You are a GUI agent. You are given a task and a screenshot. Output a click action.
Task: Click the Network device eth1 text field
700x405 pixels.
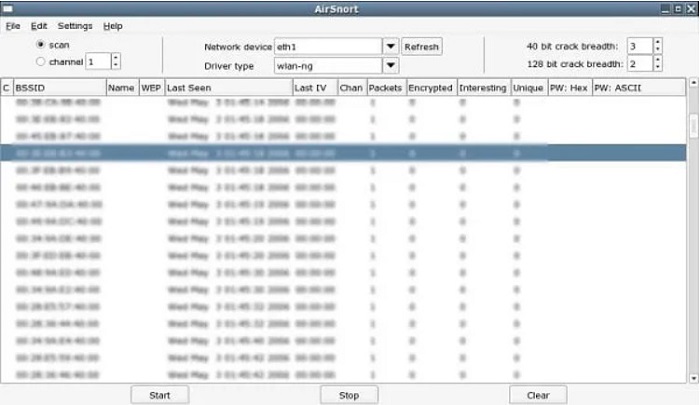(x=328, y=46)
